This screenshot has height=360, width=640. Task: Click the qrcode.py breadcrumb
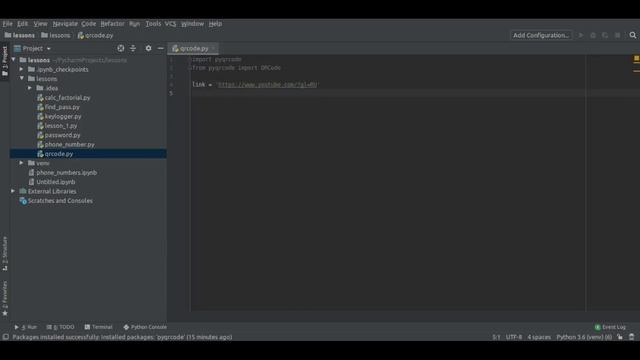(x=96, y=36)
